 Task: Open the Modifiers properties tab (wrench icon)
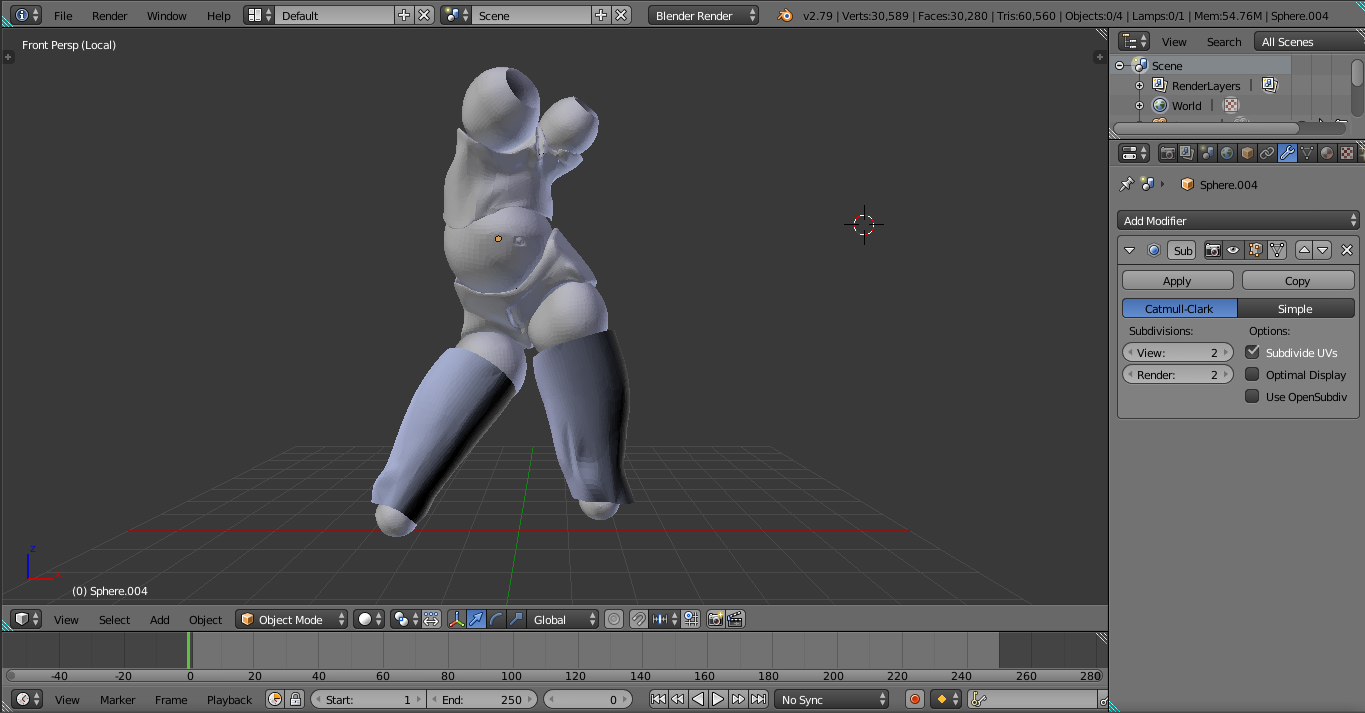pos(1287,153)
